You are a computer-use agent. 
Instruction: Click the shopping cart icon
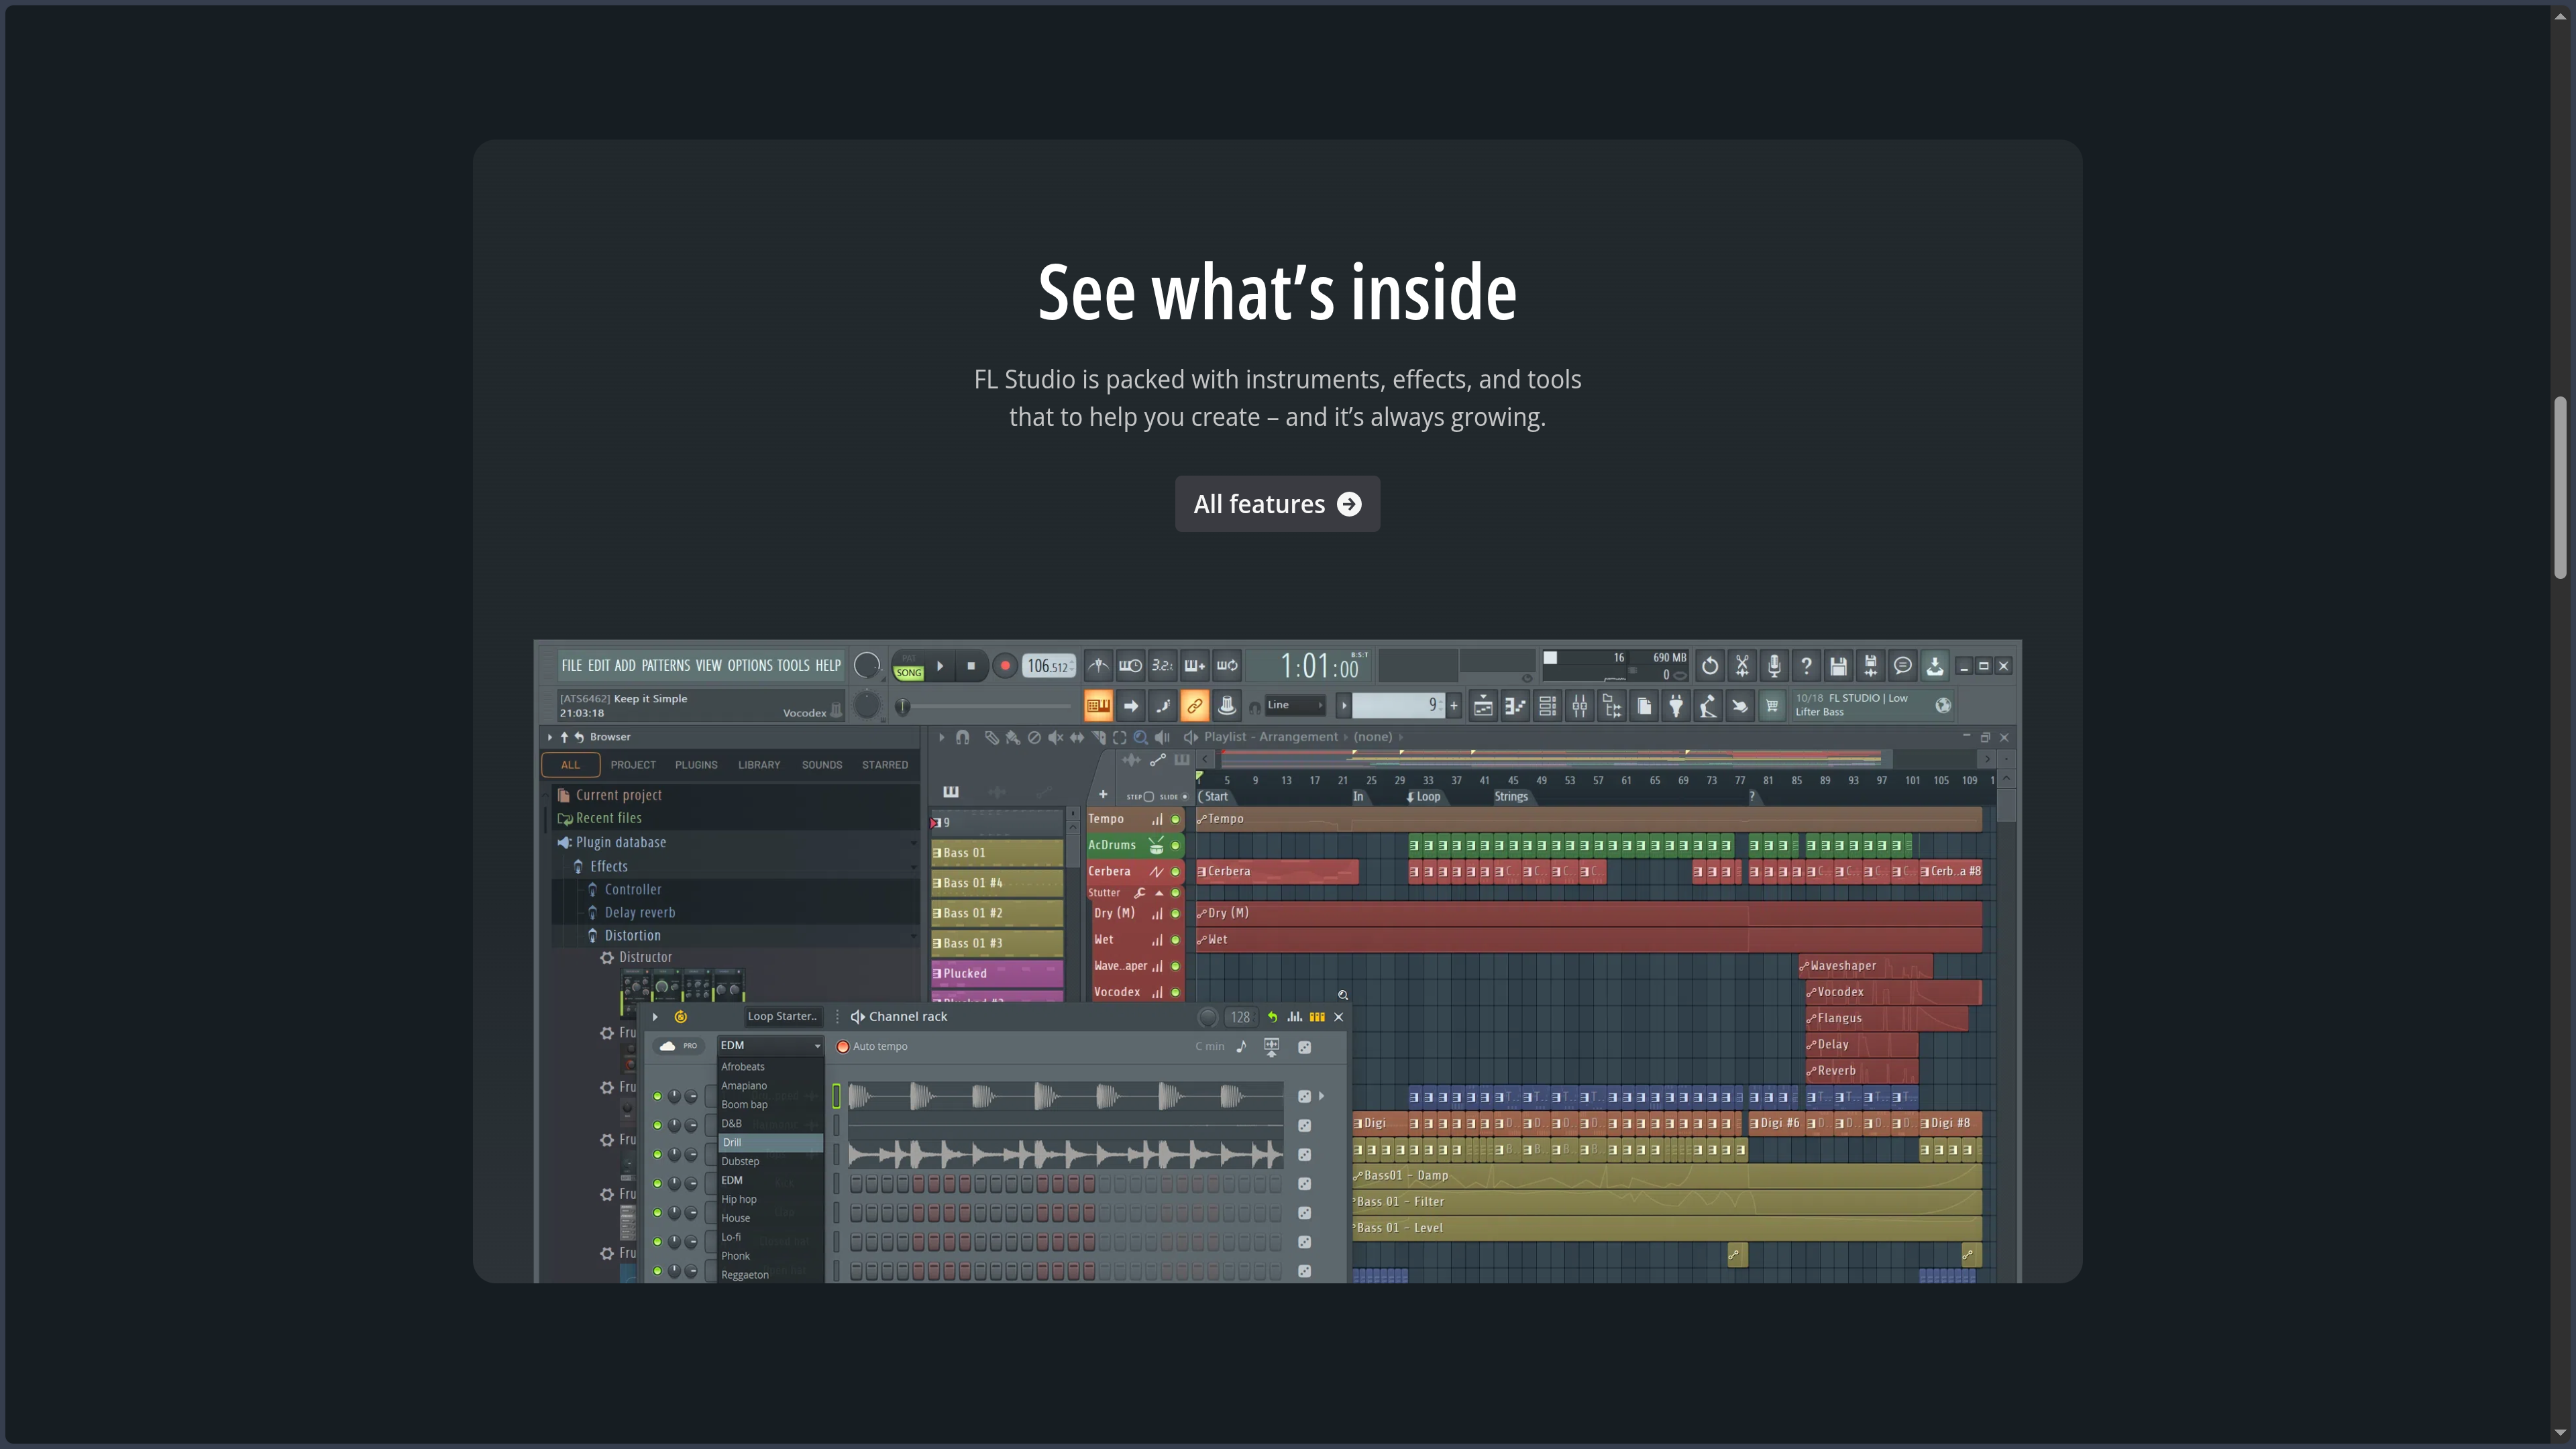(1772, 706)
